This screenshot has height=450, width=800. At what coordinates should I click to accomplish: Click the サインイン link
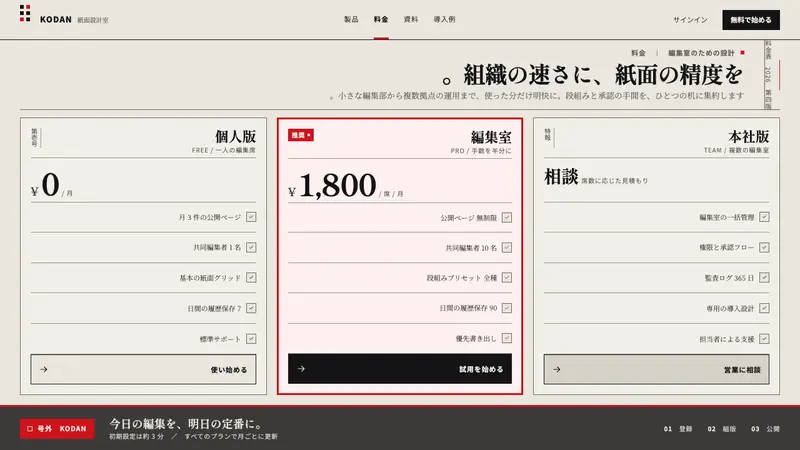[x=690, y=20]
